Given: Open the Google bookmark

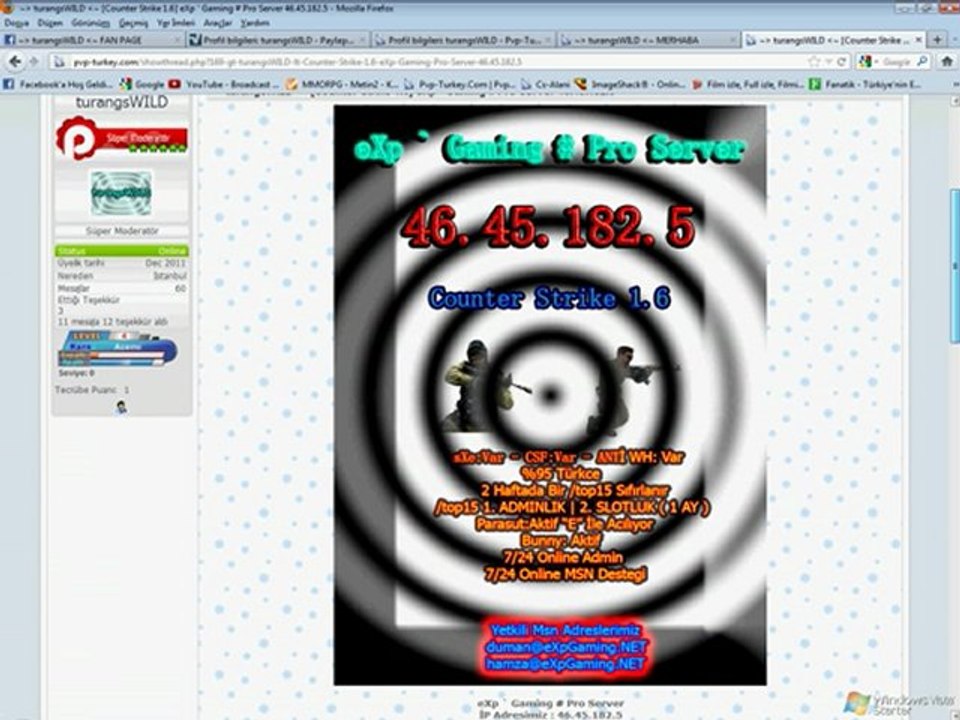Looking at the screenshot, I should coord(141,84).
